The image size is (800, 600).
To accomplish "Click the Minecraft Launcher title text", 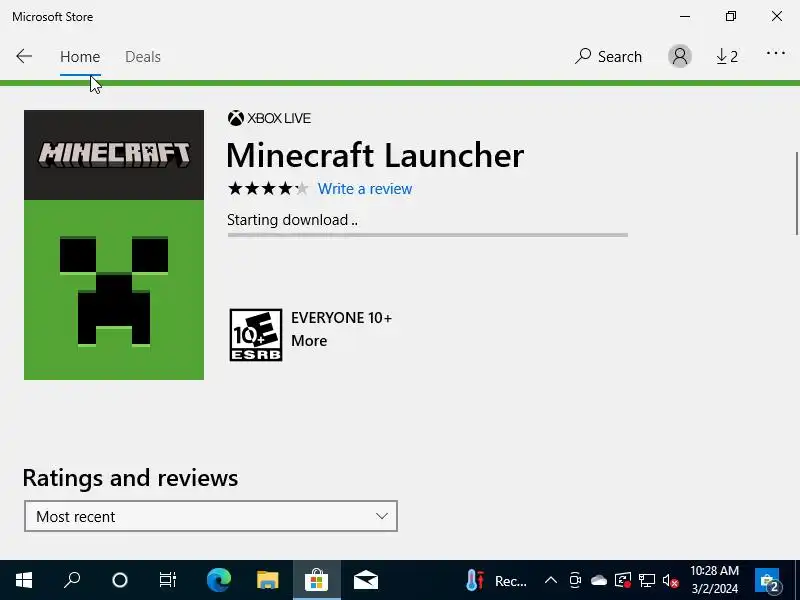I will click(375, 155).
